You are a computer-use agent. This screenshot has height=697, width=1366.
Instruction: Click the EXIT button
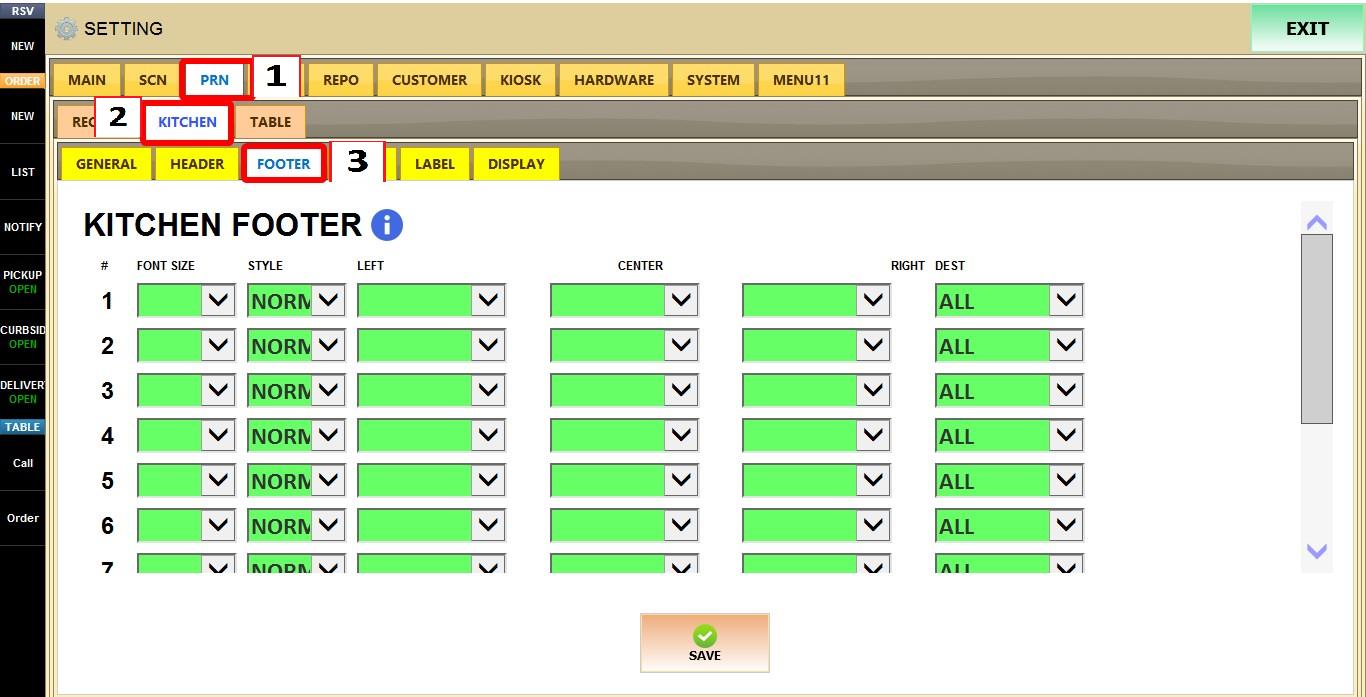(x=1307, y=29)
